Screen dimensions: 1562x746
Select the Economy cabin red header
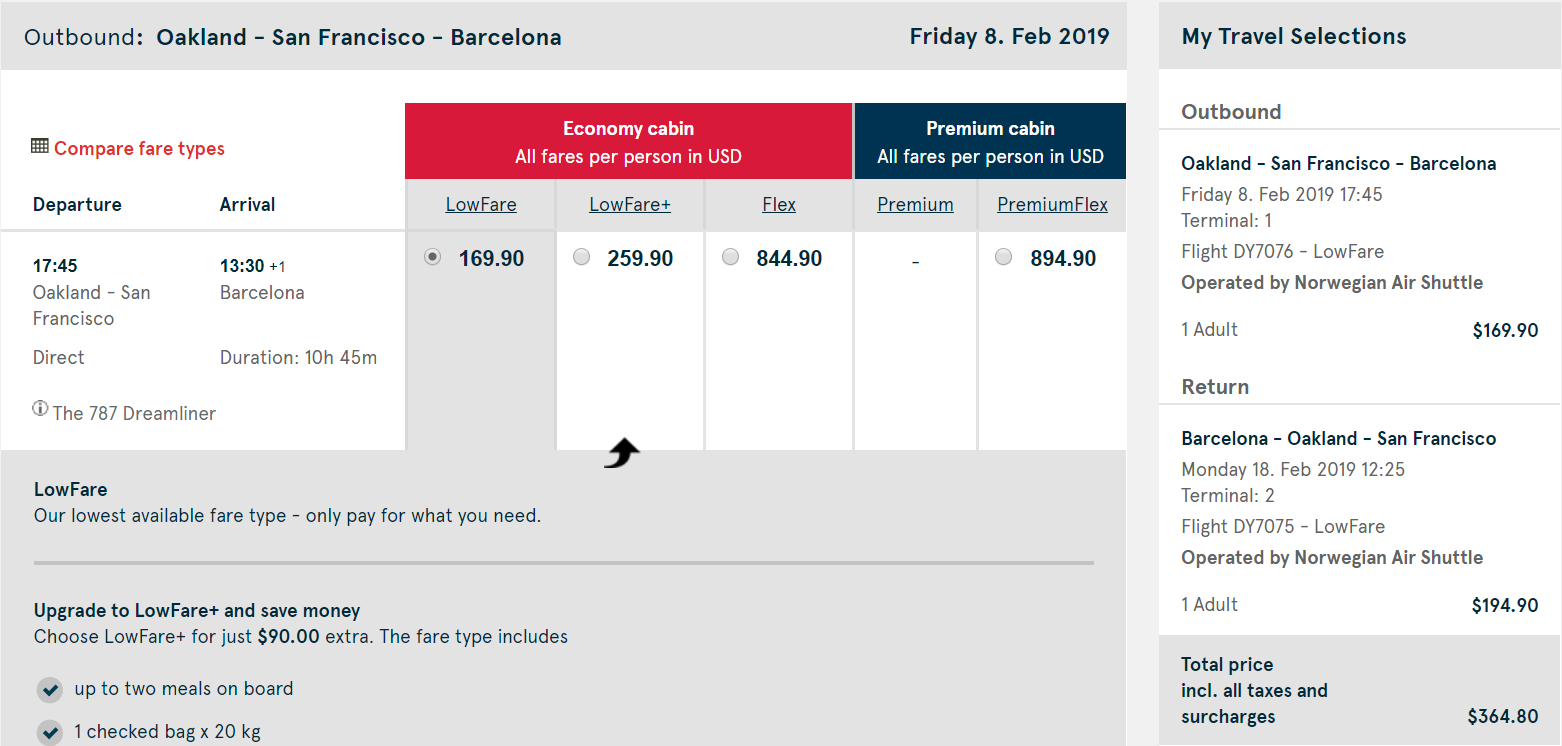628,141
